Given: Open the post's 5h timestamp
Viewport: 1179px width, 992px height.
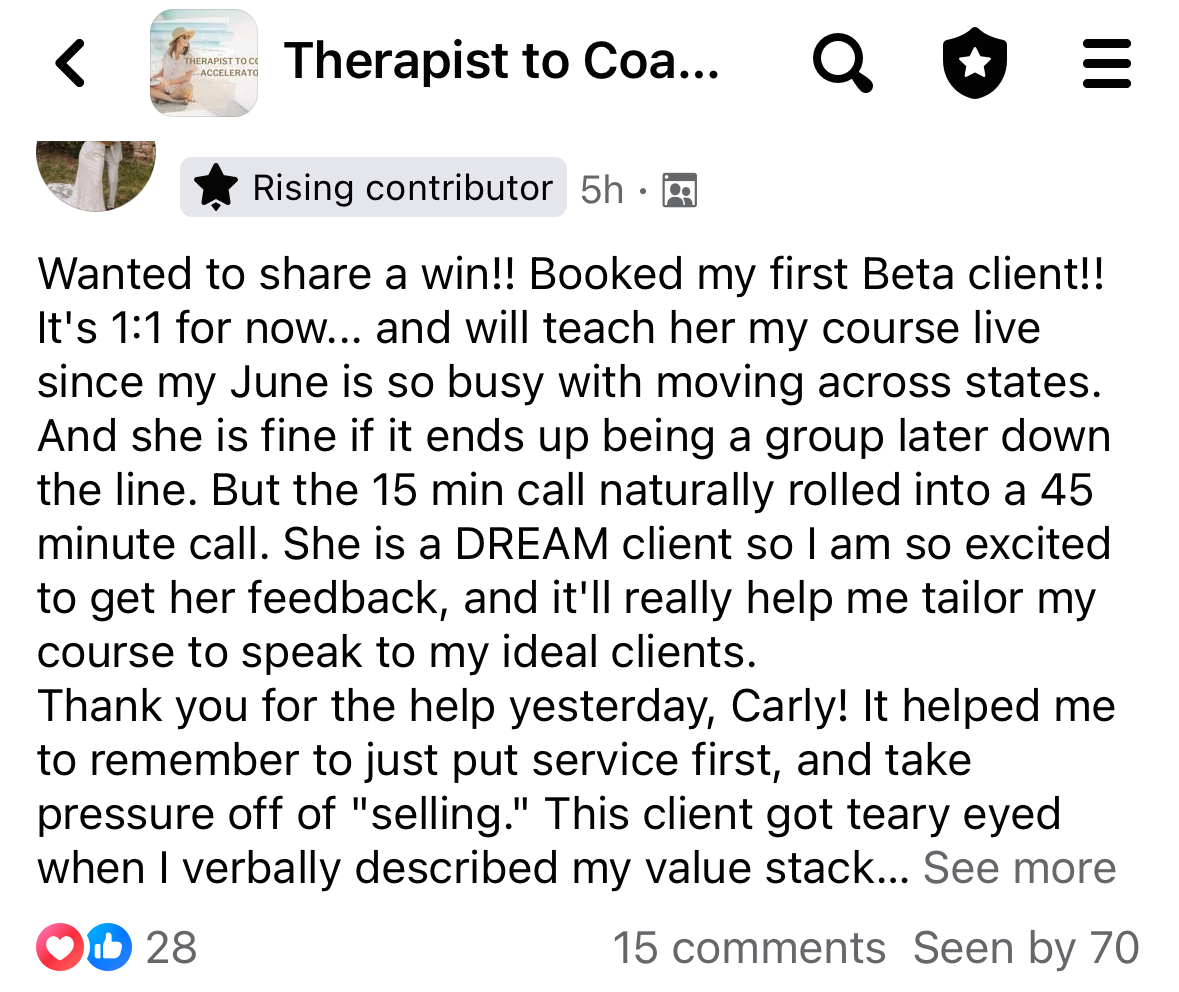Looking at the screenshot, I should click(602, 189).
